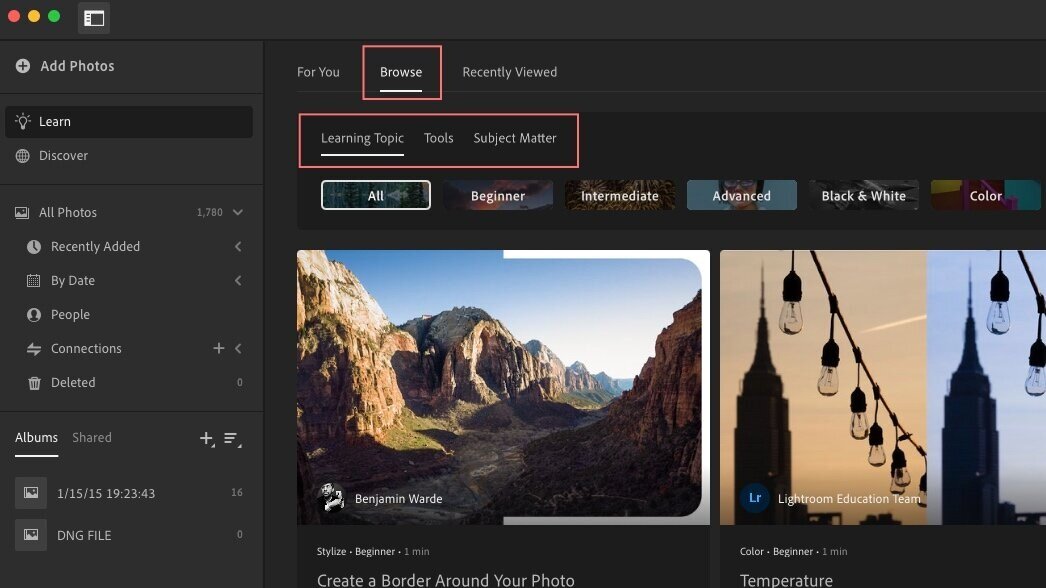Click the Add Photos plus icon
Viewport: 1046px width, 588px height.
tap(23, 65)
